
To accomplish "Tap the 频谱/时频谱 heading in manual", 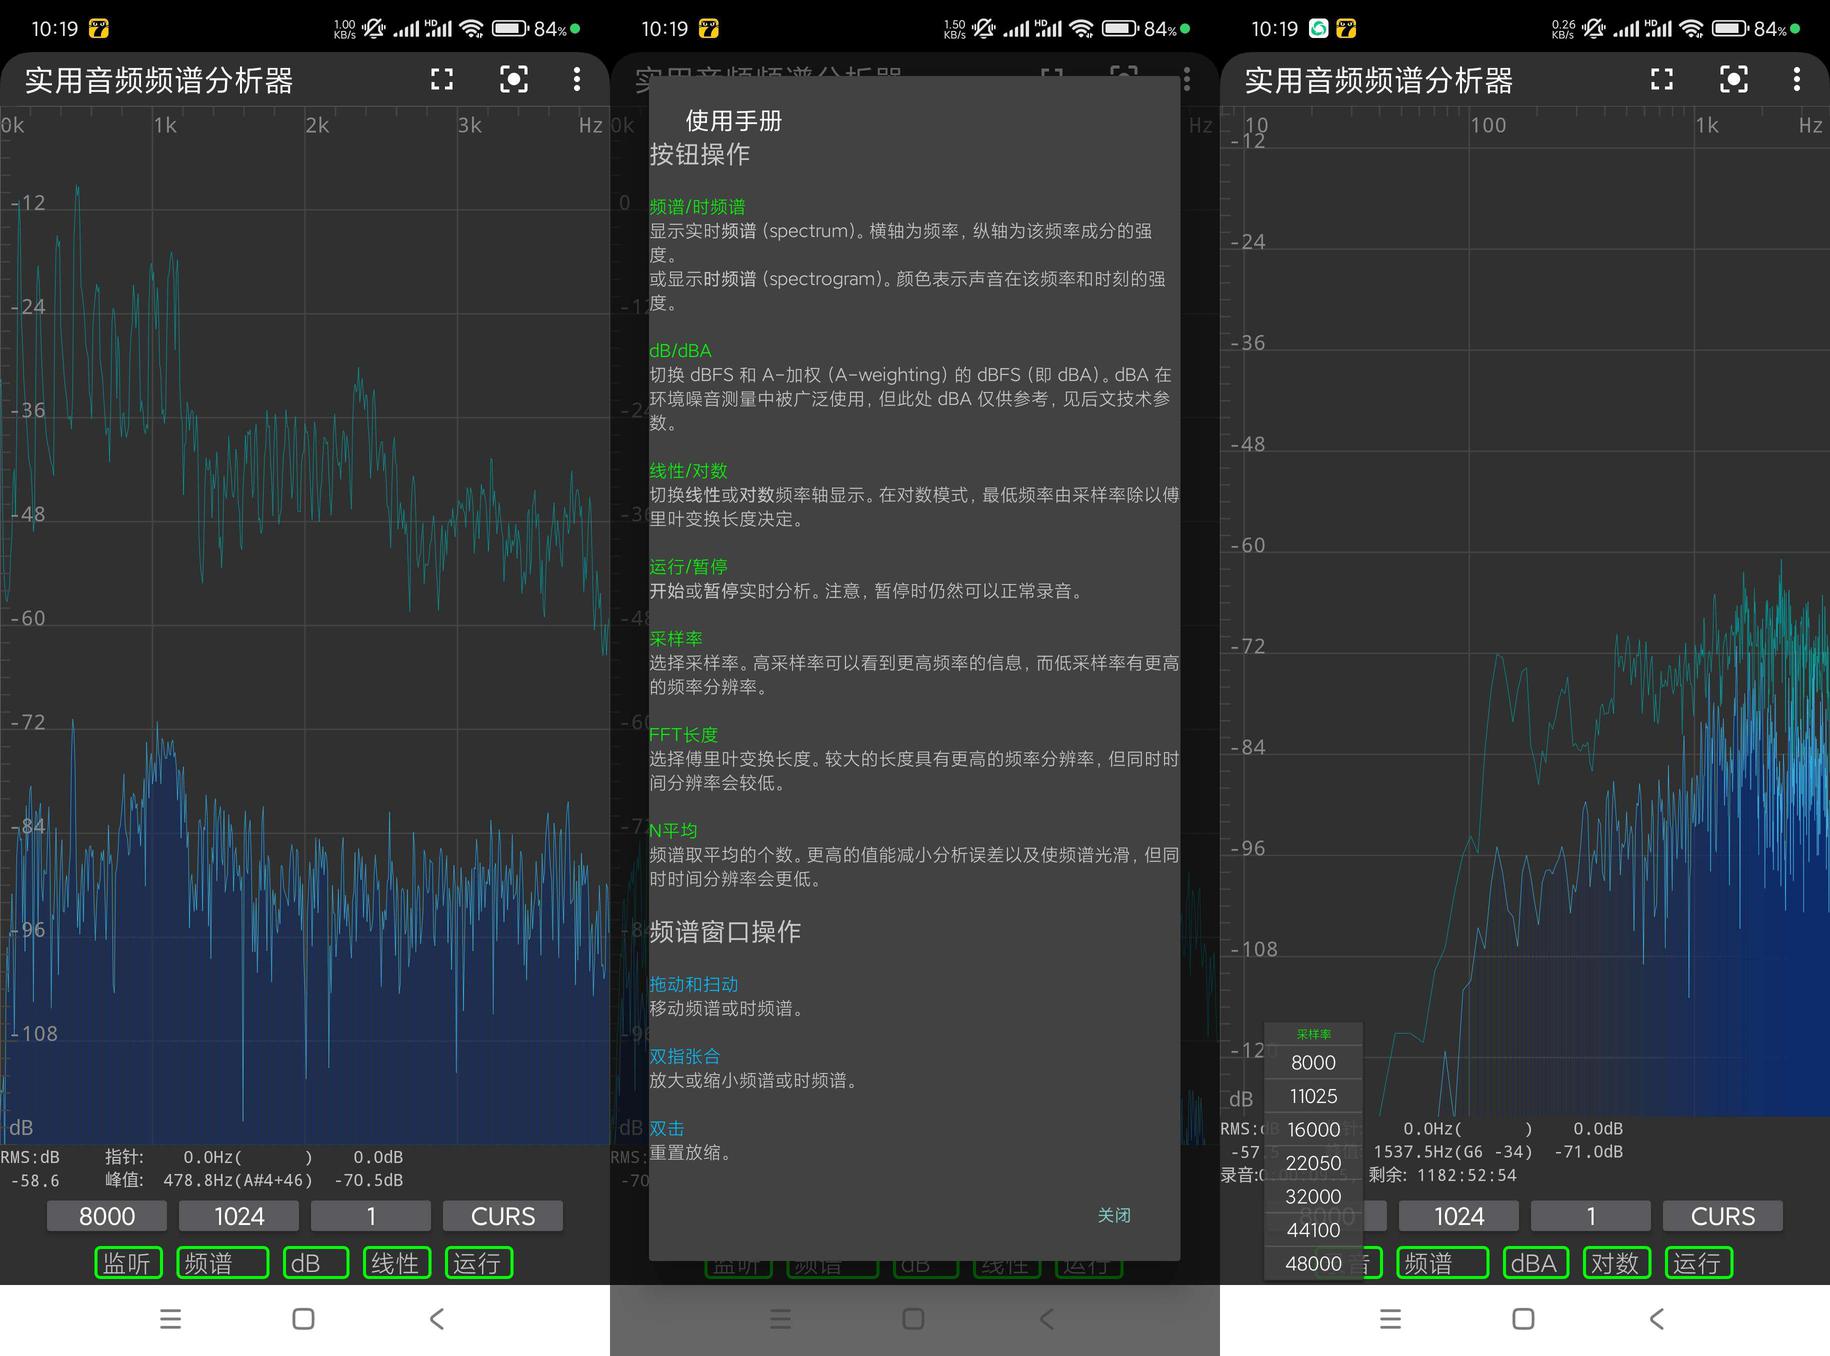I will click(697, 207).
